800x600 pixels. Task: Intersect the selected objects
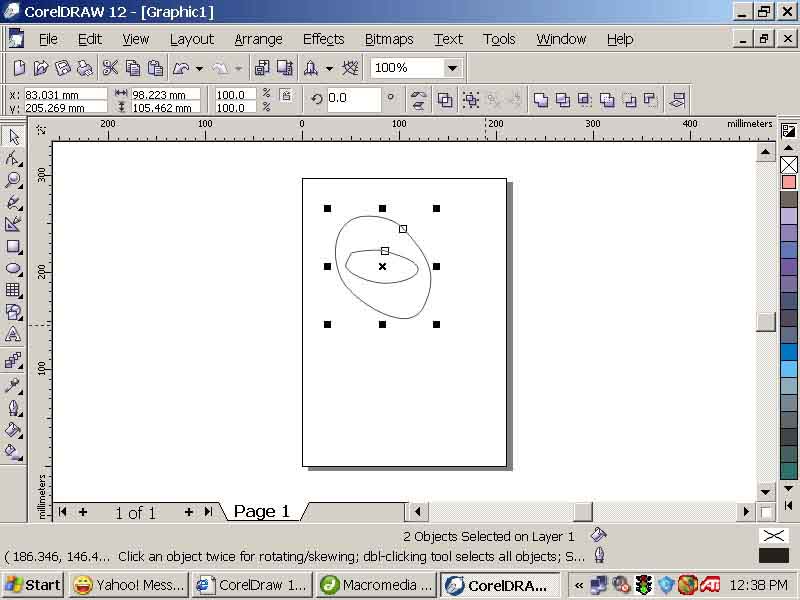[x=585, y=99]
